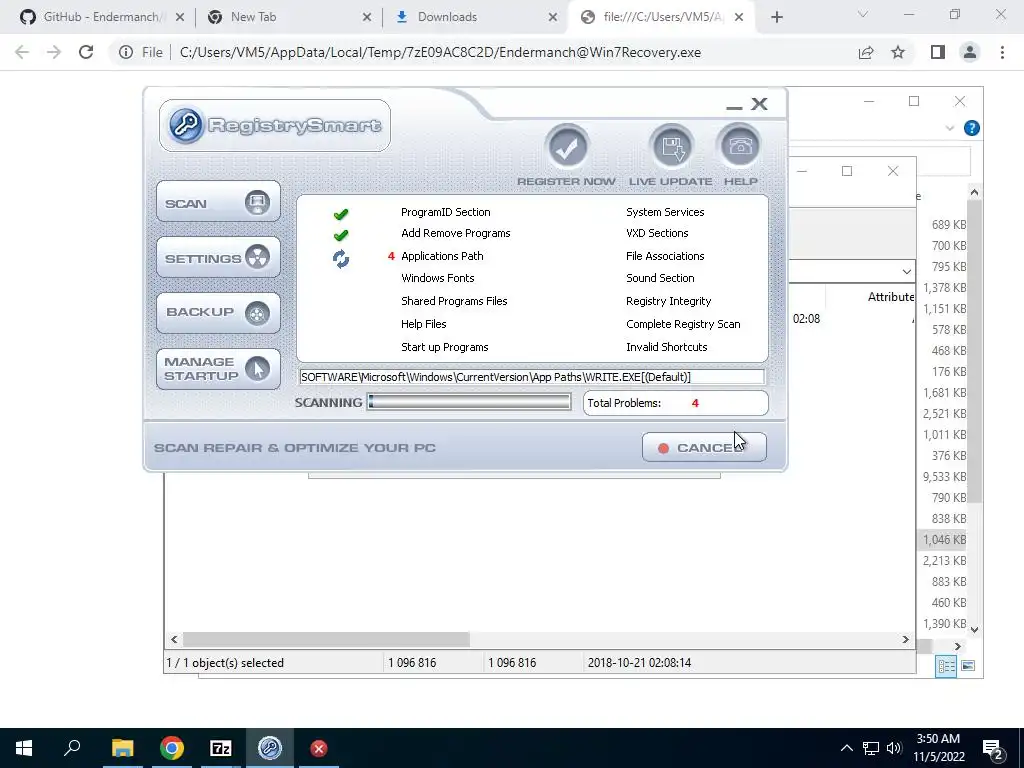Select the System Services entry
Screen dimensions: 1024x768
665,212
